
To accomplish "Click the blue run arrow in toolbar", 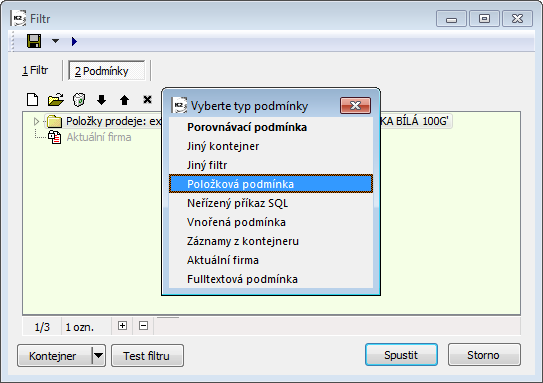I will coord(74,42).
